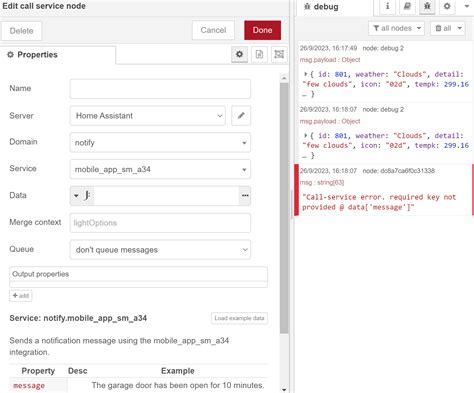Viewport: 474px width, 393px height.
Task: Open Service mobile_app_sm_a34 dropdown
Action: [x=160, y=169]
